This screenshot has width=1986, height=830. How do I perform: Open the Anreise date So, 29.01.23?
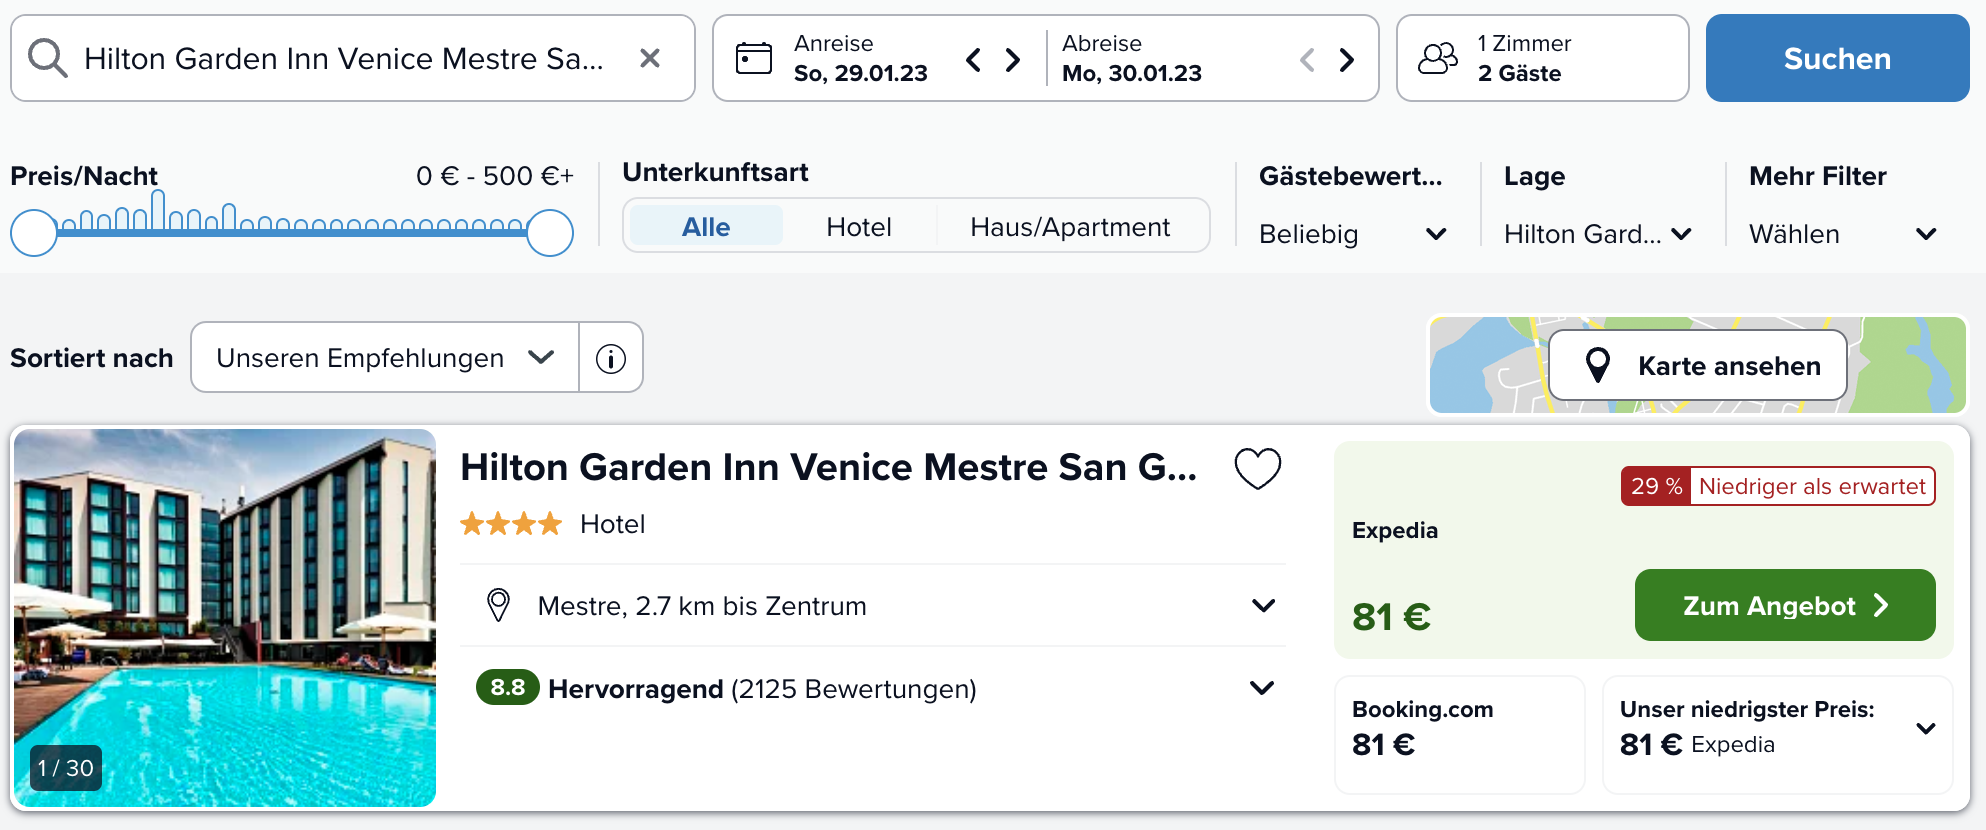(860, 58)
